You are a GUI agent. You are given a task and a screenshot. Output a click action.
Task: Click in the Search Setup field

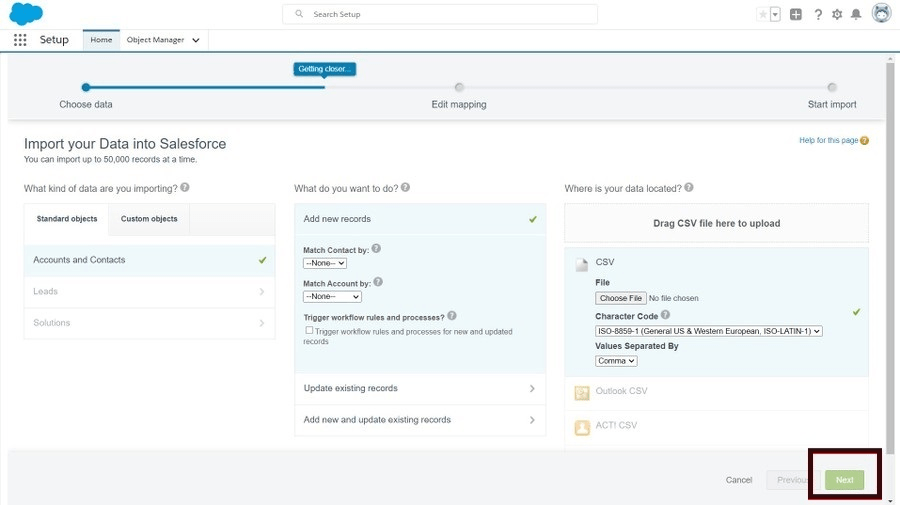[440, 14]
